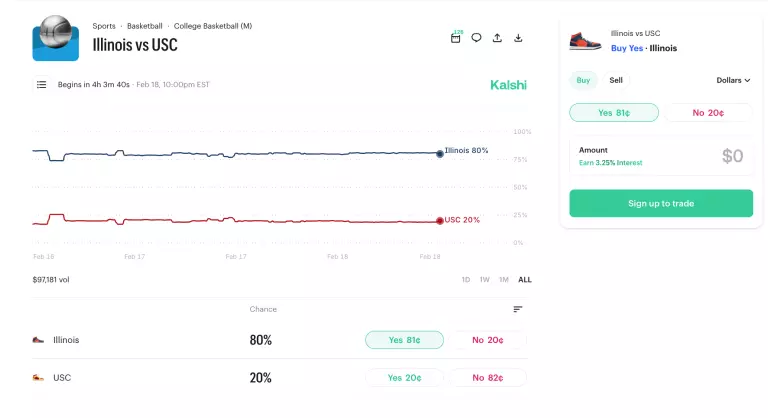This screenshot has height=418, width=768.
Task: Open the Dollars dropdown
Action: (733, 80)
